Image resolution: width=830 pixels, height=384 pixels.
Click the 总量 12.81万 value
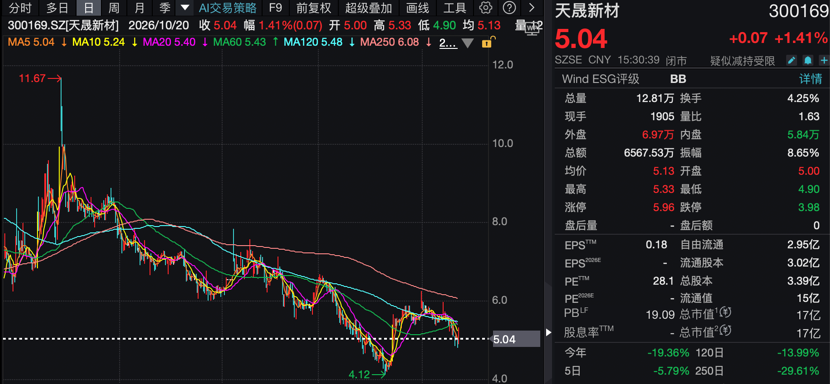[656, 98]
